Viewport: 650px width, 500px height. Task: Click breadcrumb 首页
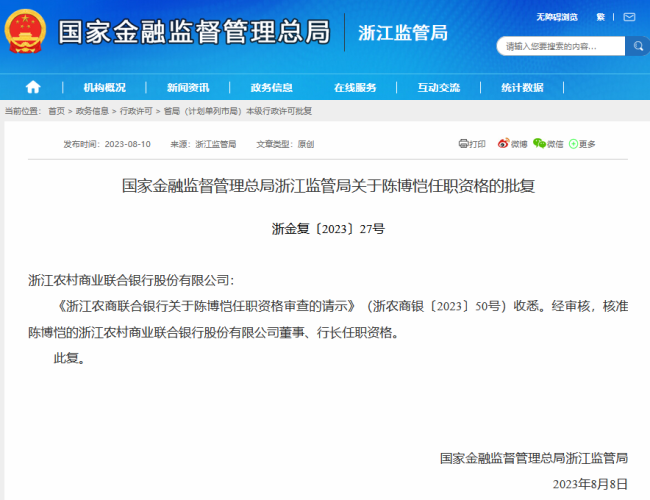click(x=57, y=111)
